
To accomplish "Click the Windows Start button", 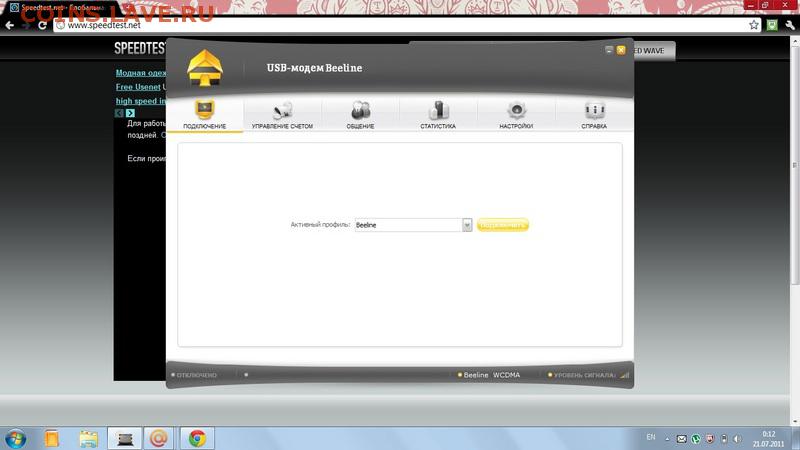I will (x=15, y=439).
